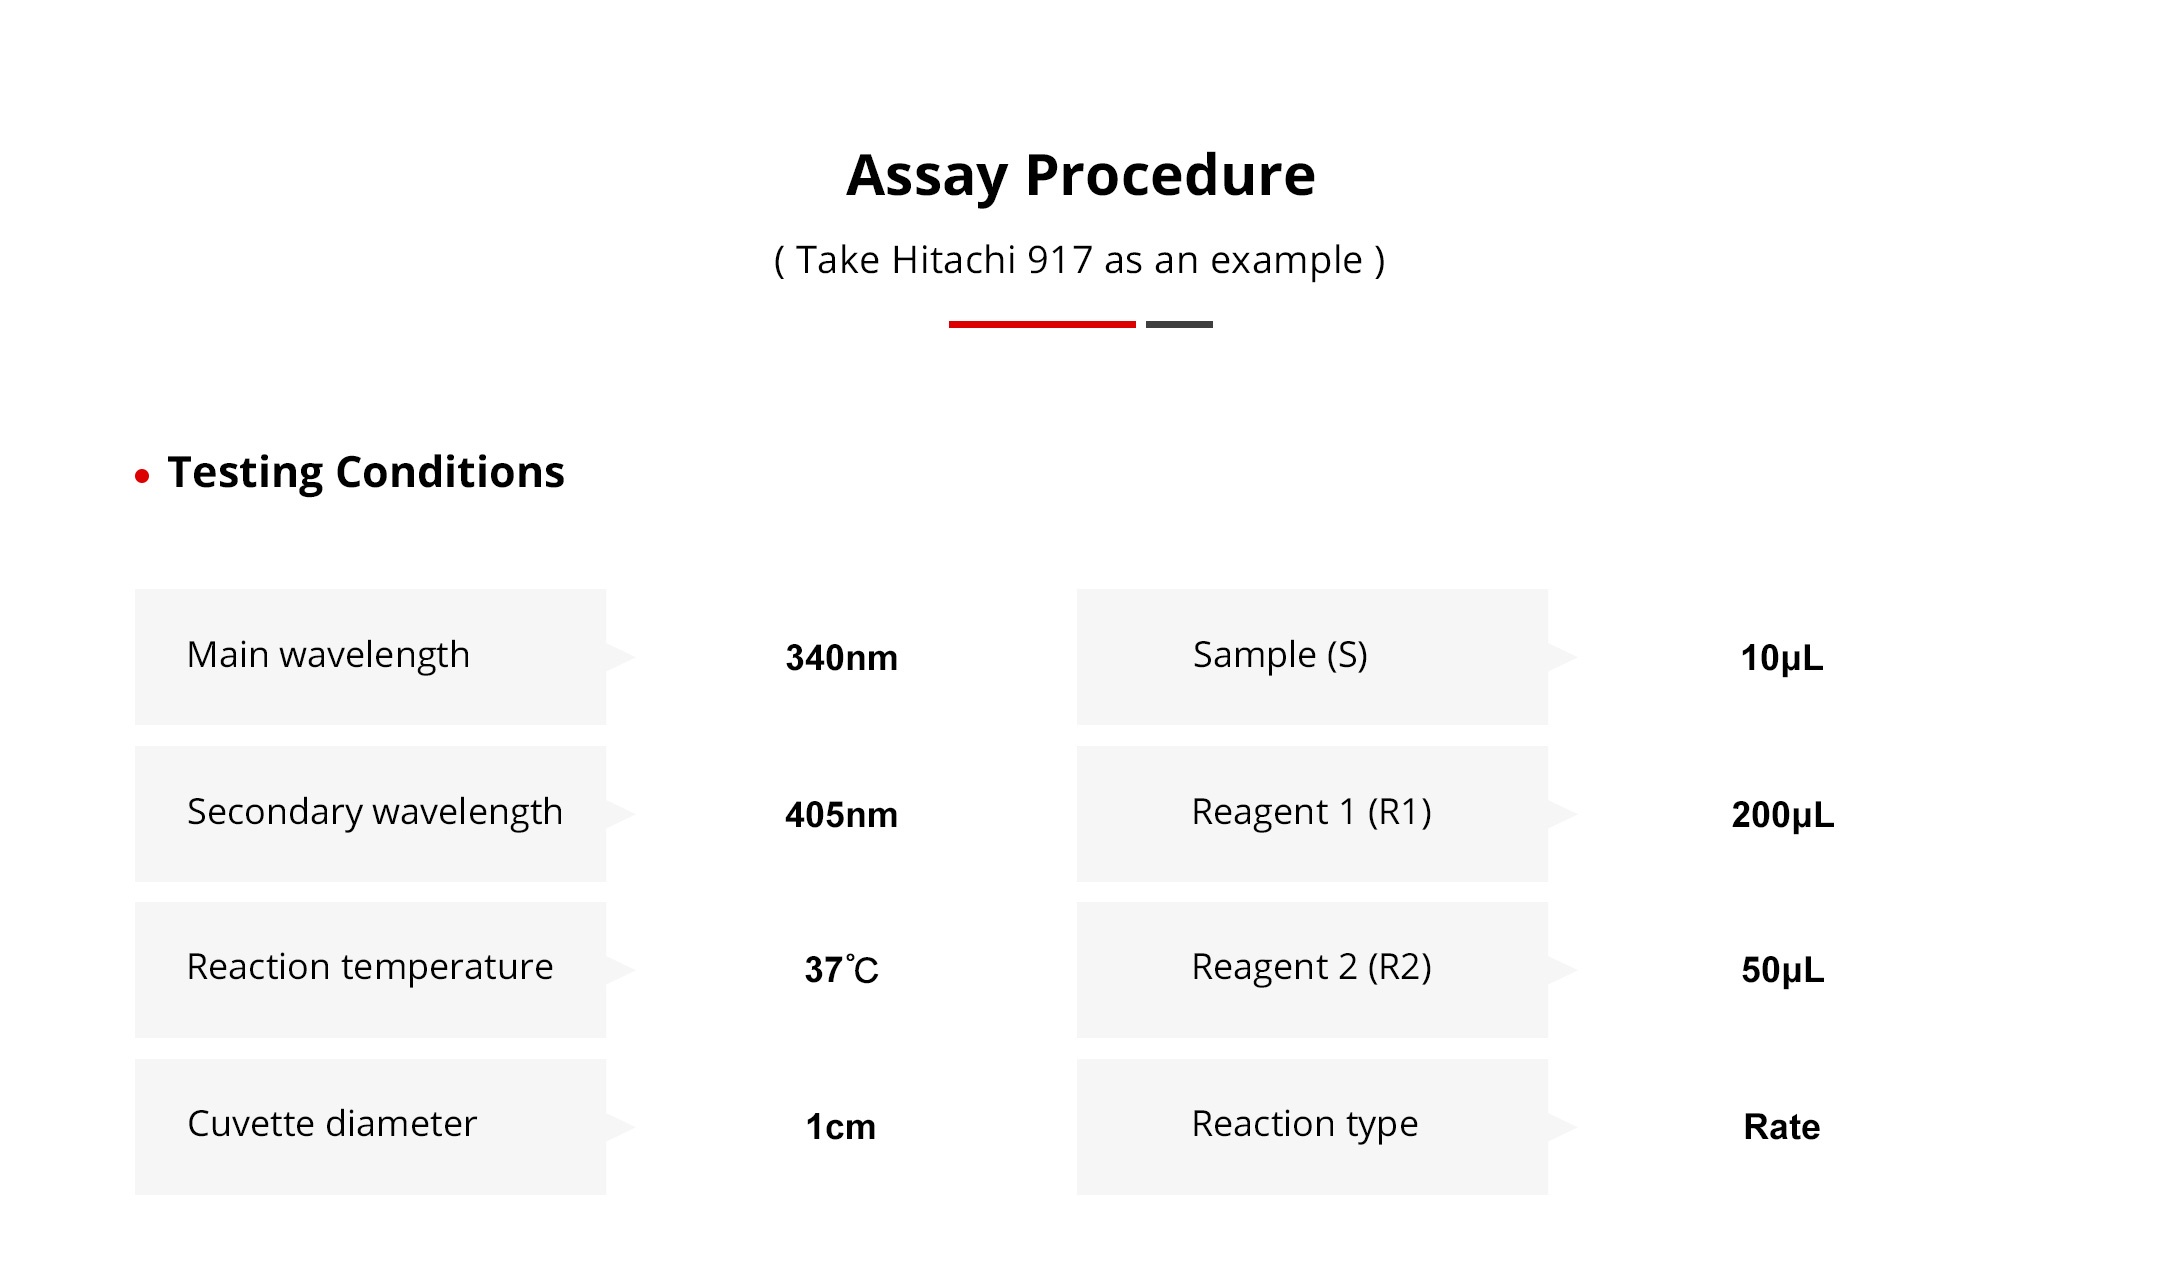Click the Assay Procedure title
Image resolution: width=2160 pixels, height=1278 pixels.
click(x=1080, y=176)
